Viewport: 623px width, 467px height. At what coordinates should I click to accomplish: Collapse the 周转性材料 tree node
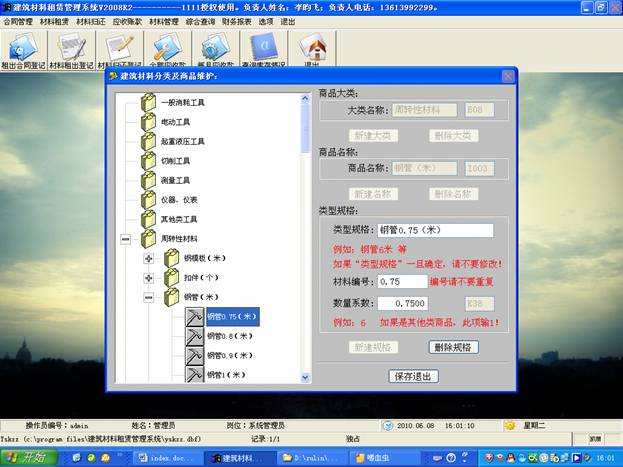pyautogui.click(x=126, y=239)
